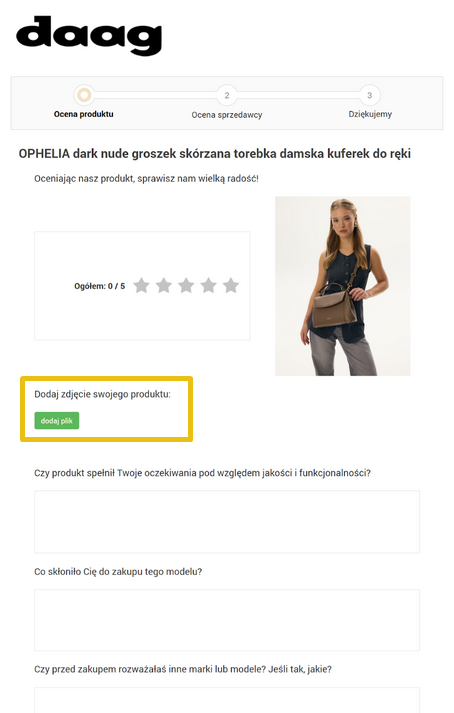This screenshot has height=713, width=454.
Task: Click the Ogółem 0 / 5 score label
Action: point(100,286)
